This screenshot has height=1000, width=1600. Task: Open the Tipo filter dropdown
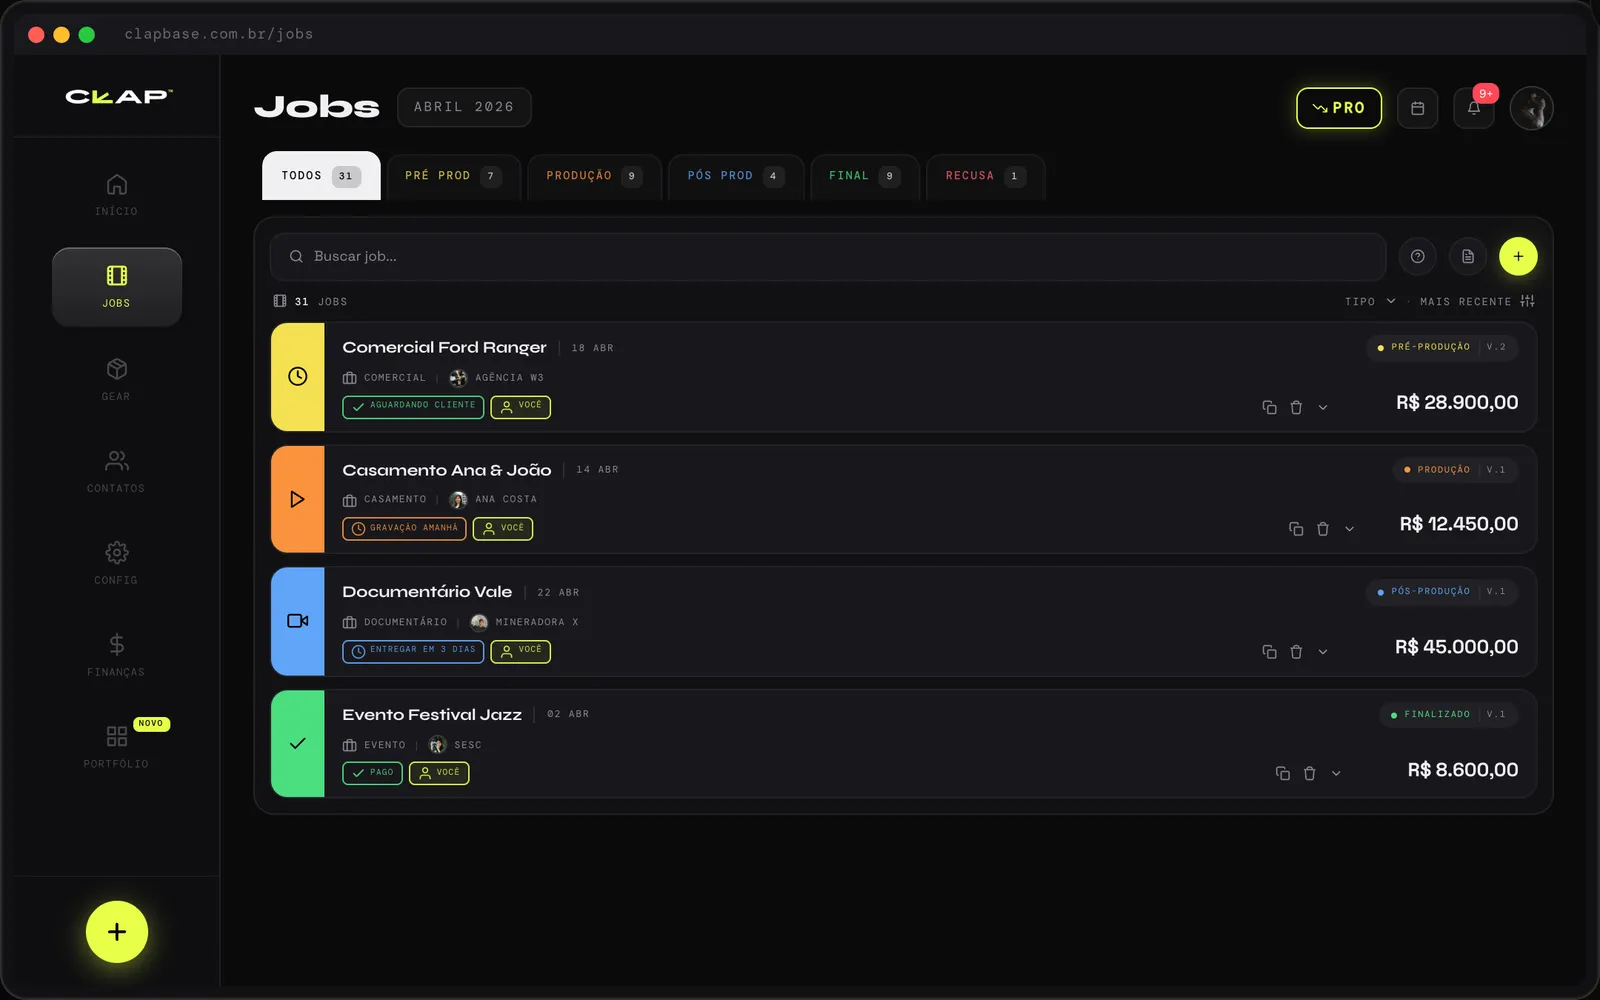click(x=1370, y=301)
